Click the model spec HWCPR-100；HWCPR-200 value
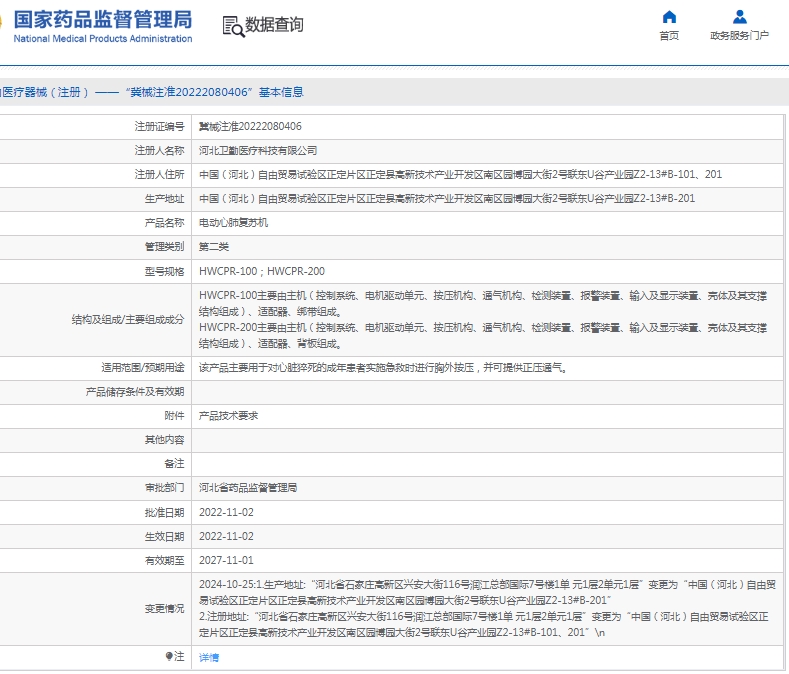The width and height of the screenshot is (789, 674). pos(261,271)
